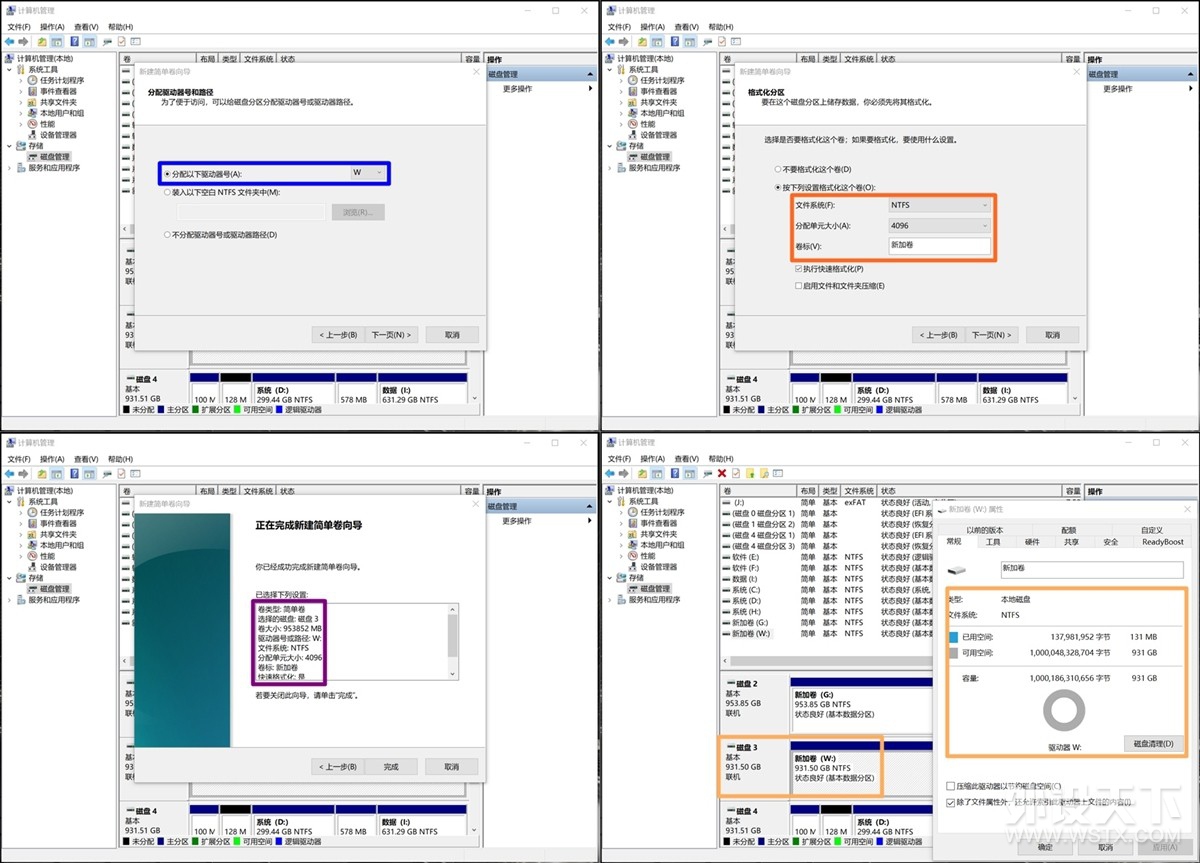1200x863 pixels.
Task: Click 服务和应用程序 tree icon beside (W:) 属性 dialog
Action: pos(622,600)
